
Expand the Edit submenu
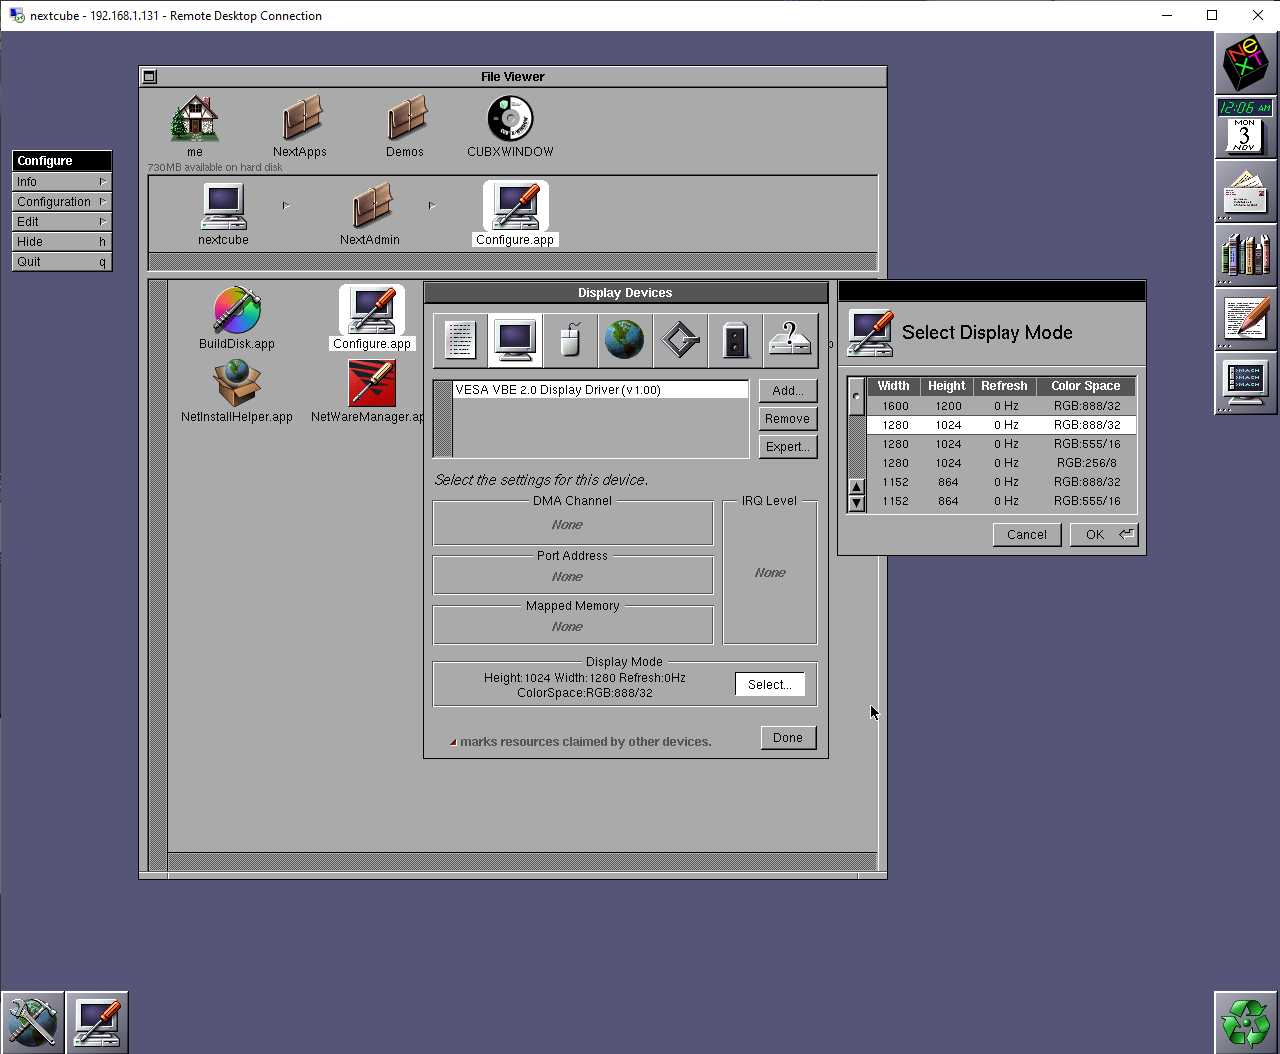[x=61, y=222]
